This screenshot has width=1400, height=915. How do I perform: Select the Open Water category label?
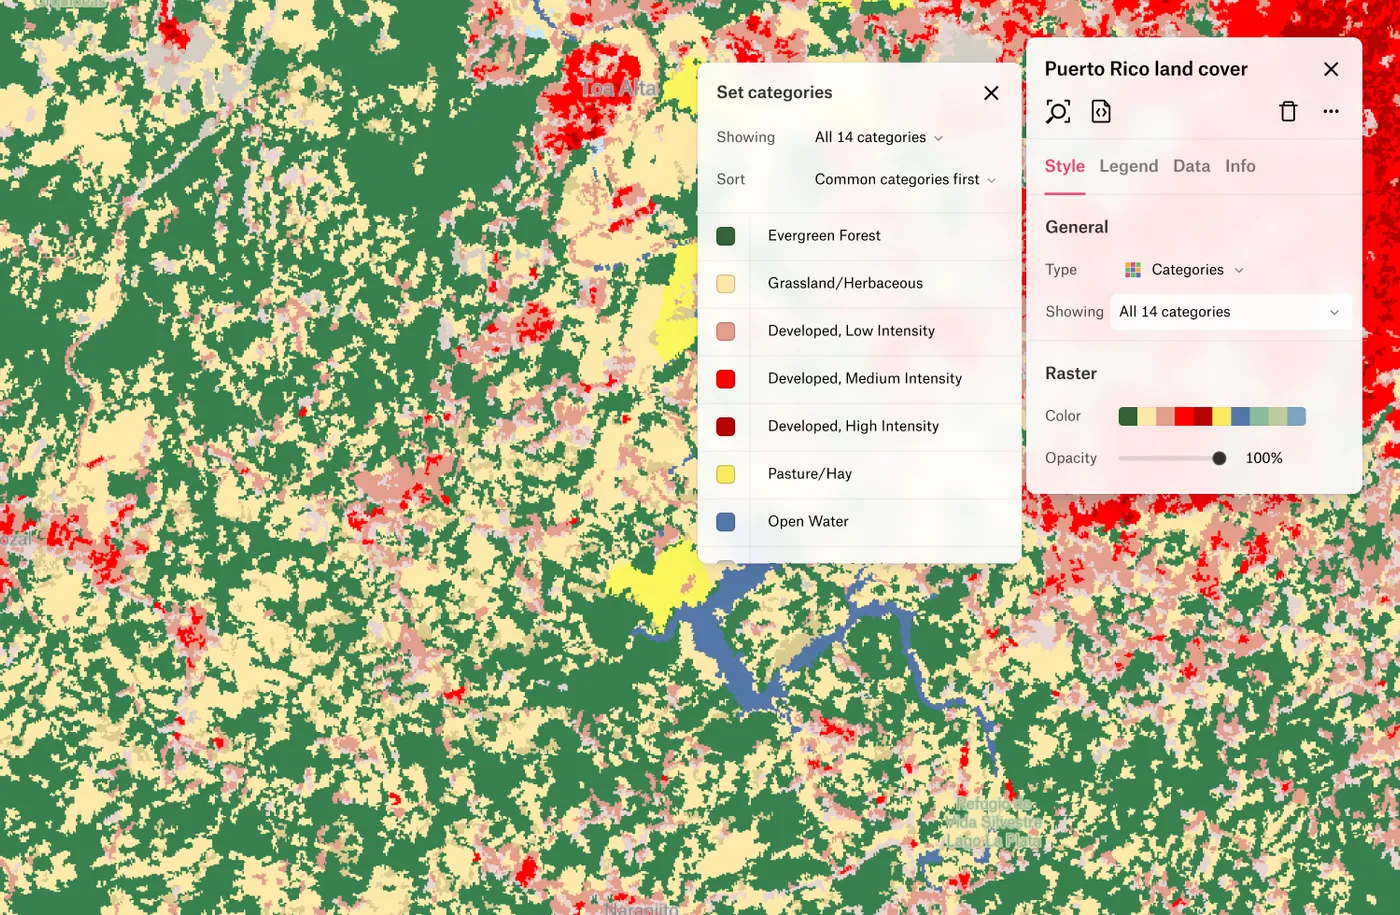tap(808, 522)
